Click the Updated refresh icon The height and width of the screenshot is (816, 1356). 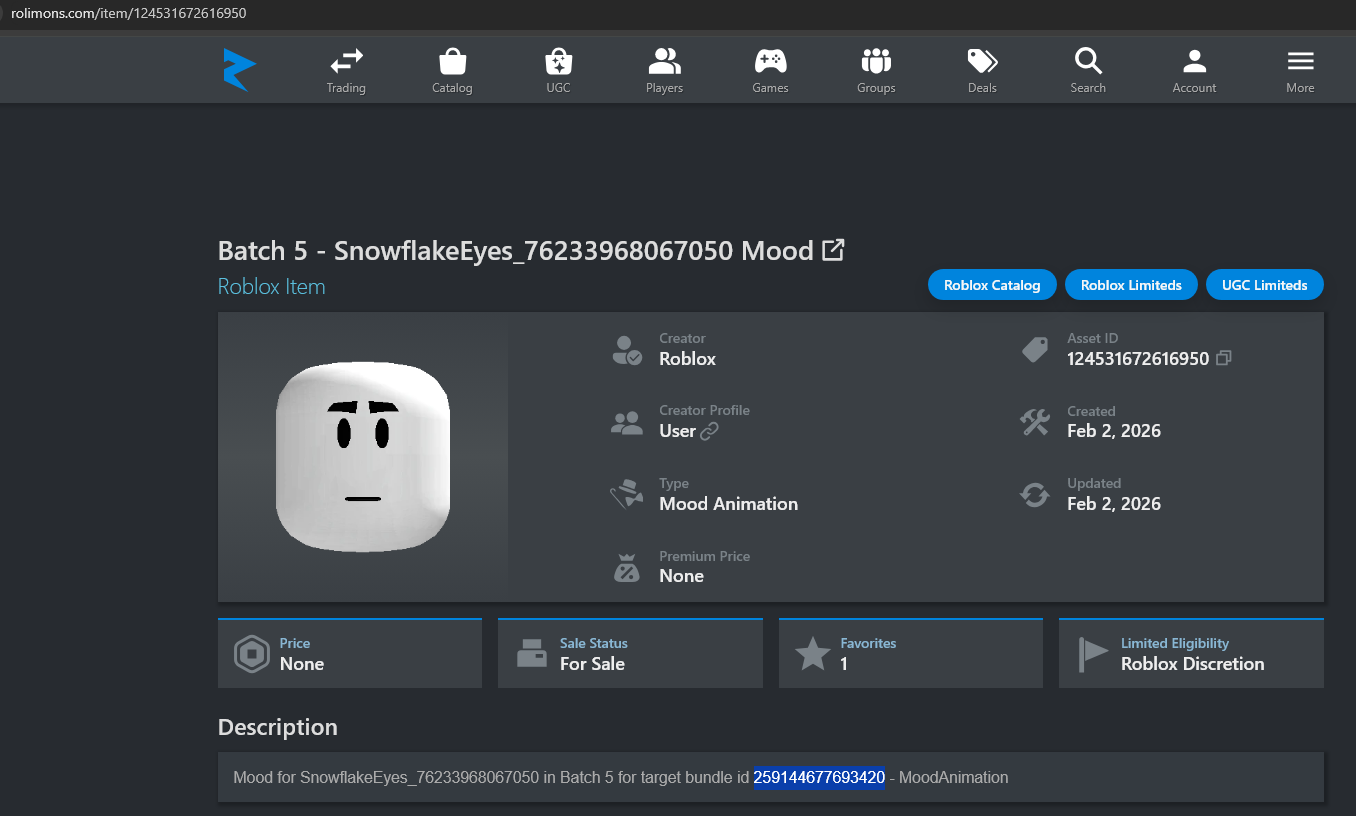click(x=1034, y=494)
